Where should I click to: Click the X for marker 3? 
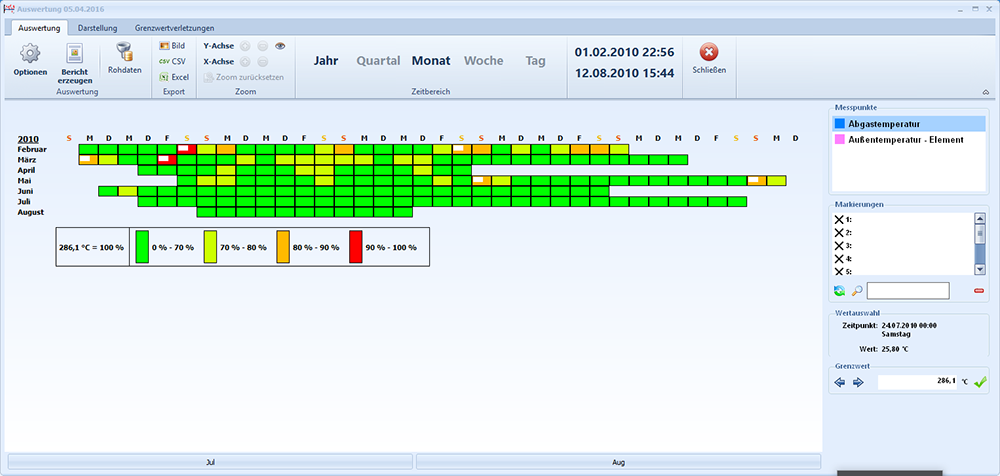(839, 246)
